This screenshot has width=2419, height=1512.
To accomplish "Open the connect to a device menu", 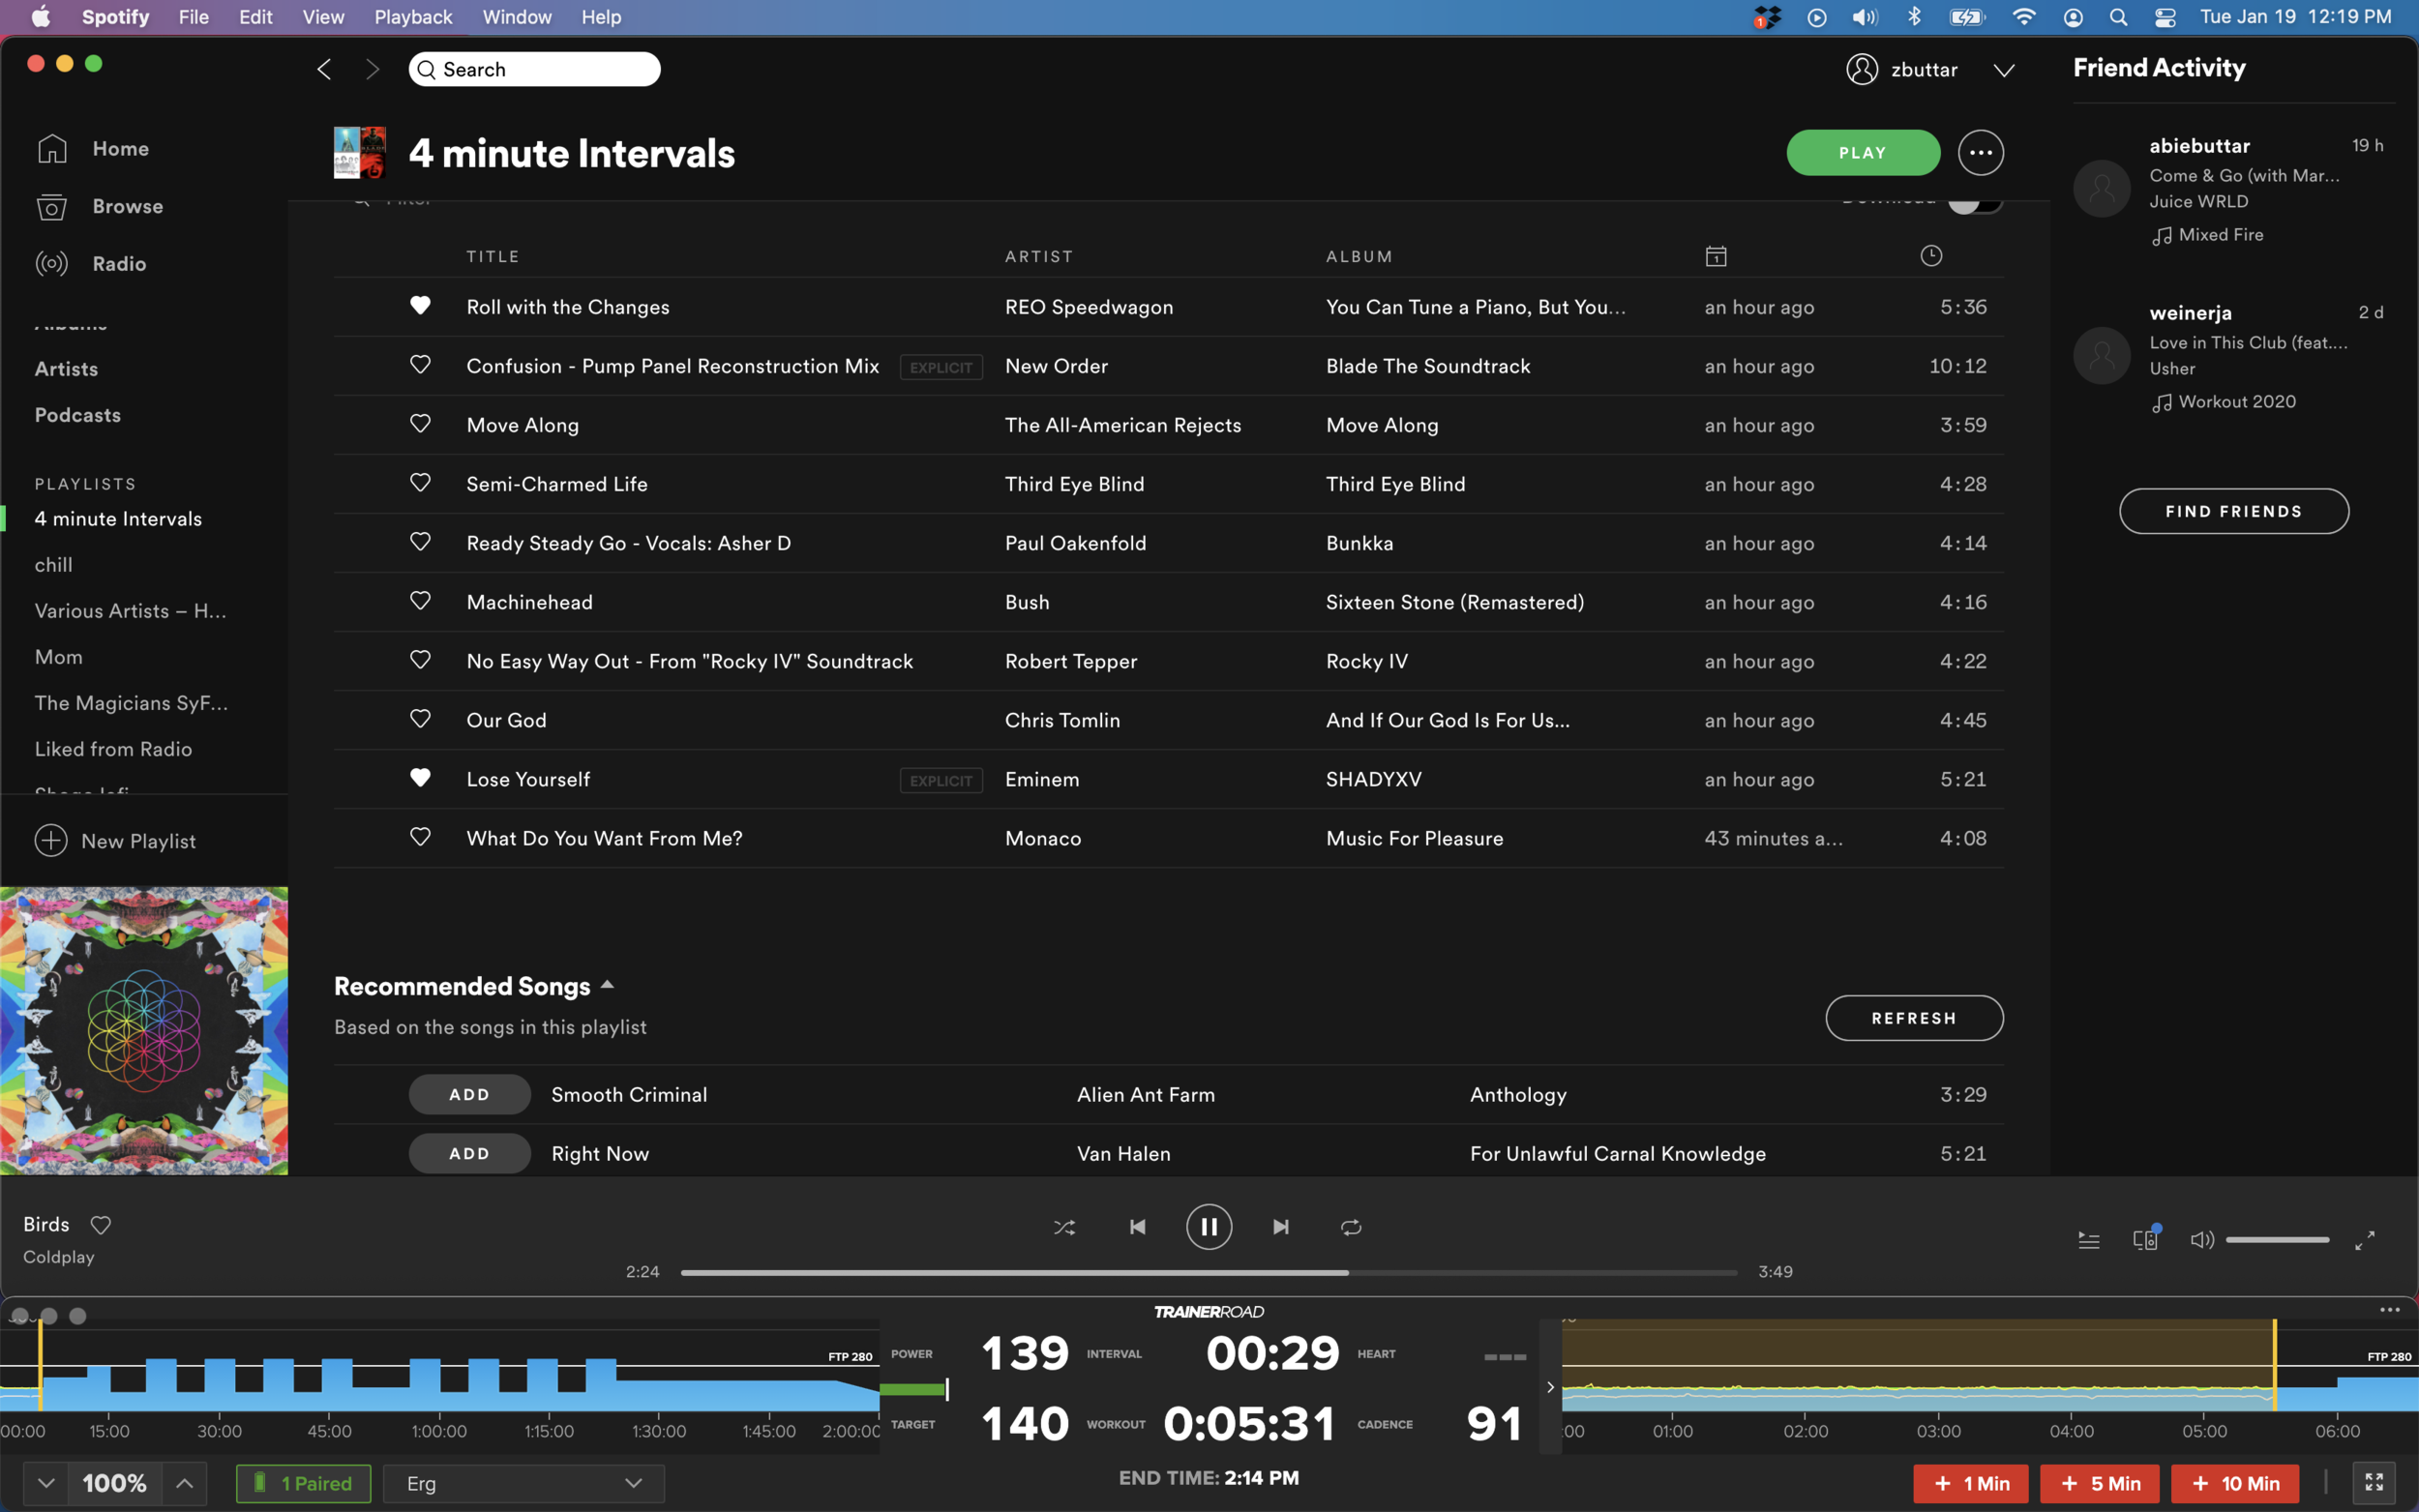I will (2146, 1239).
